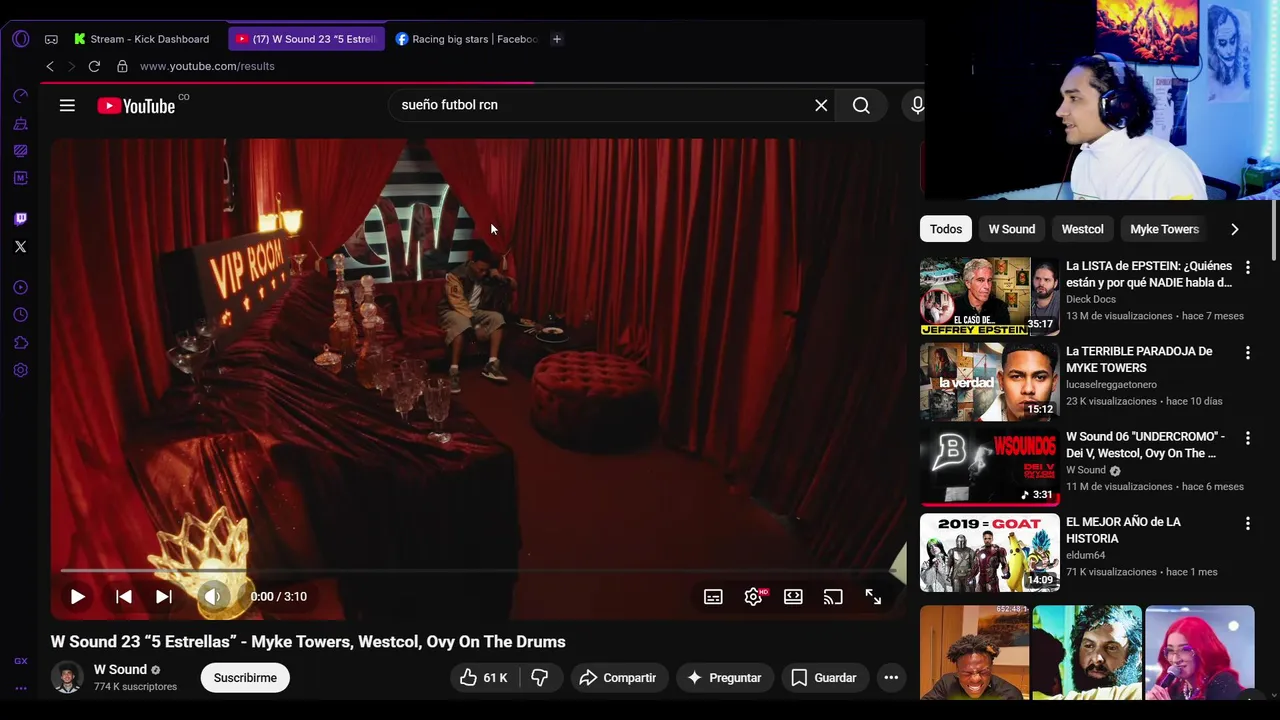This screenshot has width=1280, height=720.
Task: Open browser Settings gear in sidebar
Action: coord(21,370)
